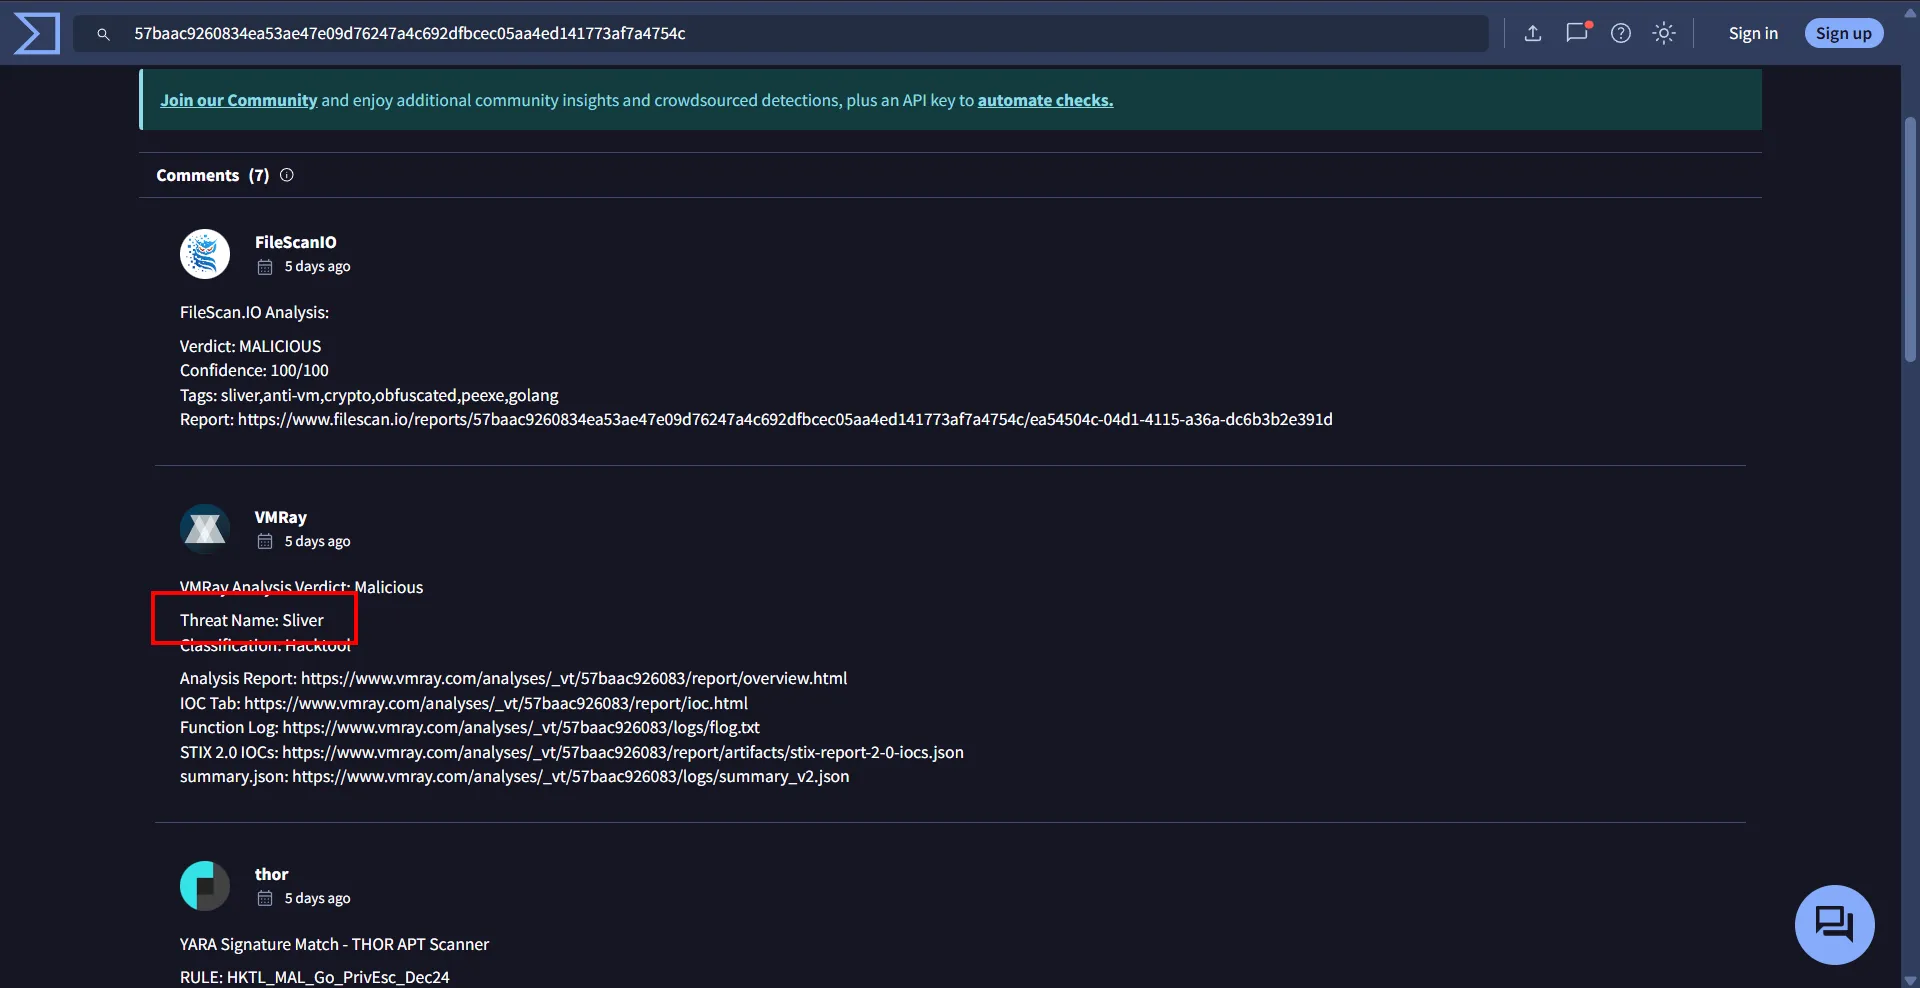This screenshot has height=988, width=1920.
Task: Open the FileScanIO username link
Action: [295, 242]
